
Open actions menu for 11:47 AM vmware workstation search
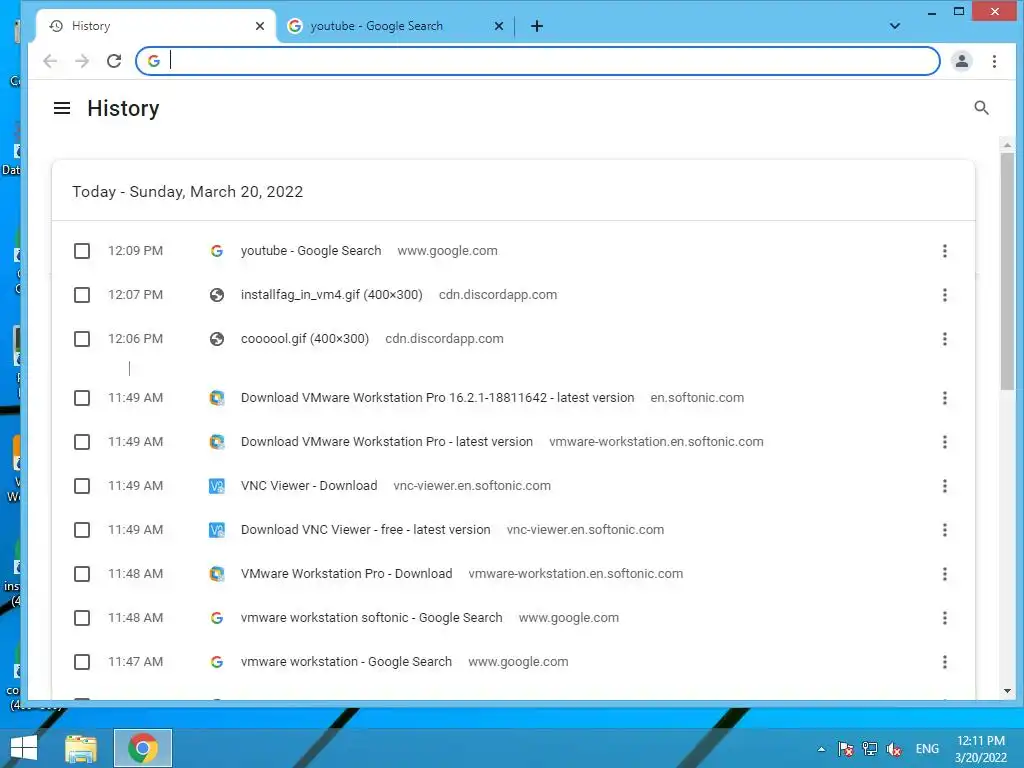click(944, 662)
